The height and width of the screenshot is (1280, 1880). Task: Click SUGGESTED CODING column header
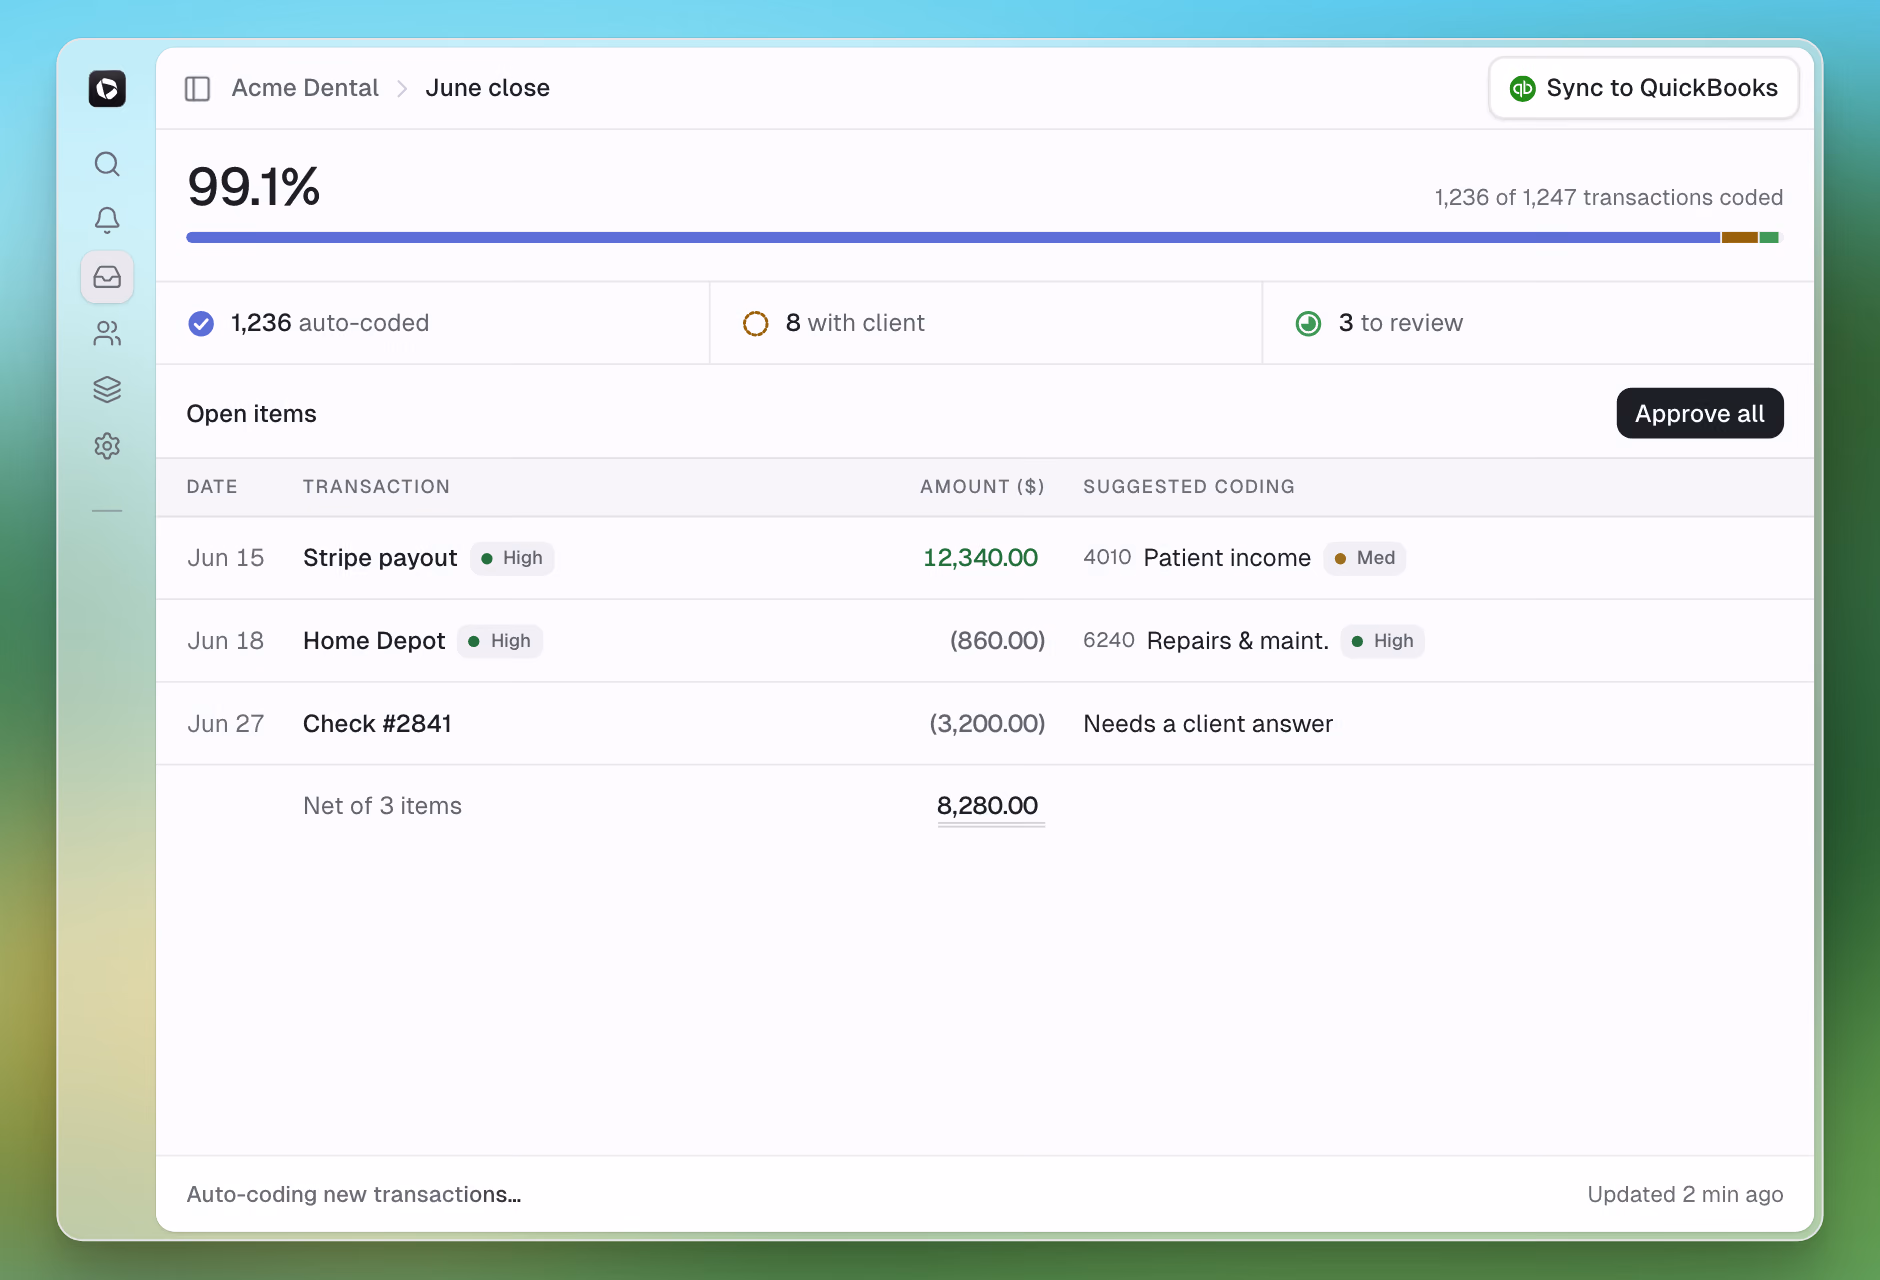[1189, 487]
